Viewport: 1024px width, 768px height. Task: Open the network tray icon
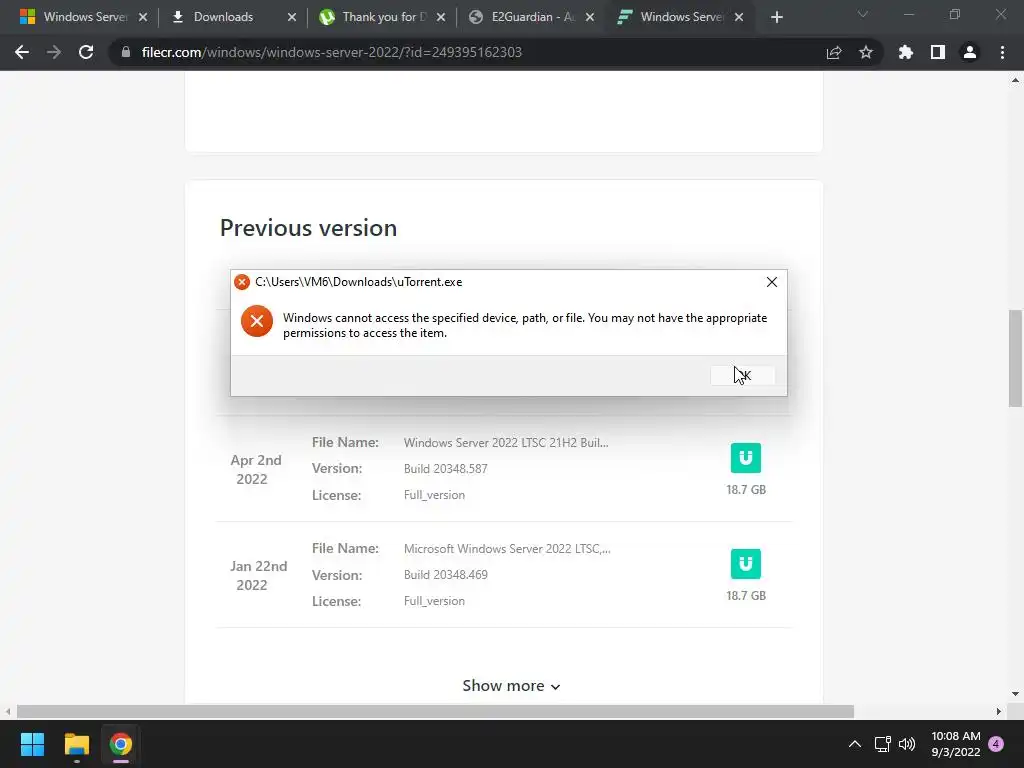coord(882,744)
